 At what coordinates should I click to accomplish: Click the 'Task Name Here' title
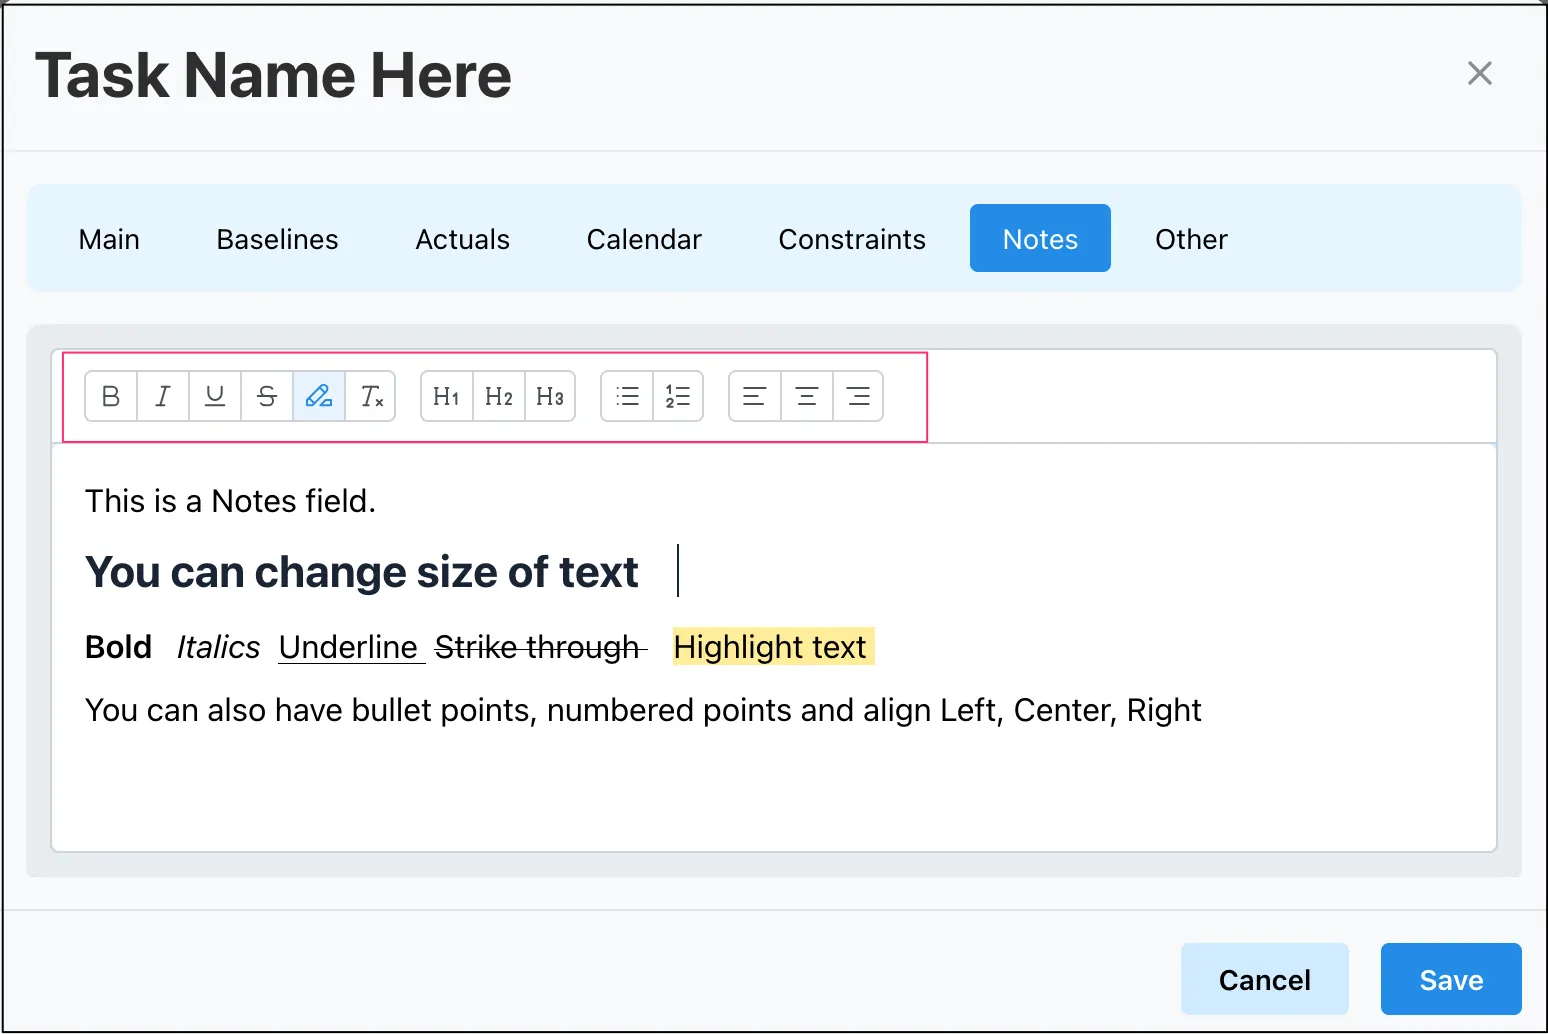(x=273, y=75)
